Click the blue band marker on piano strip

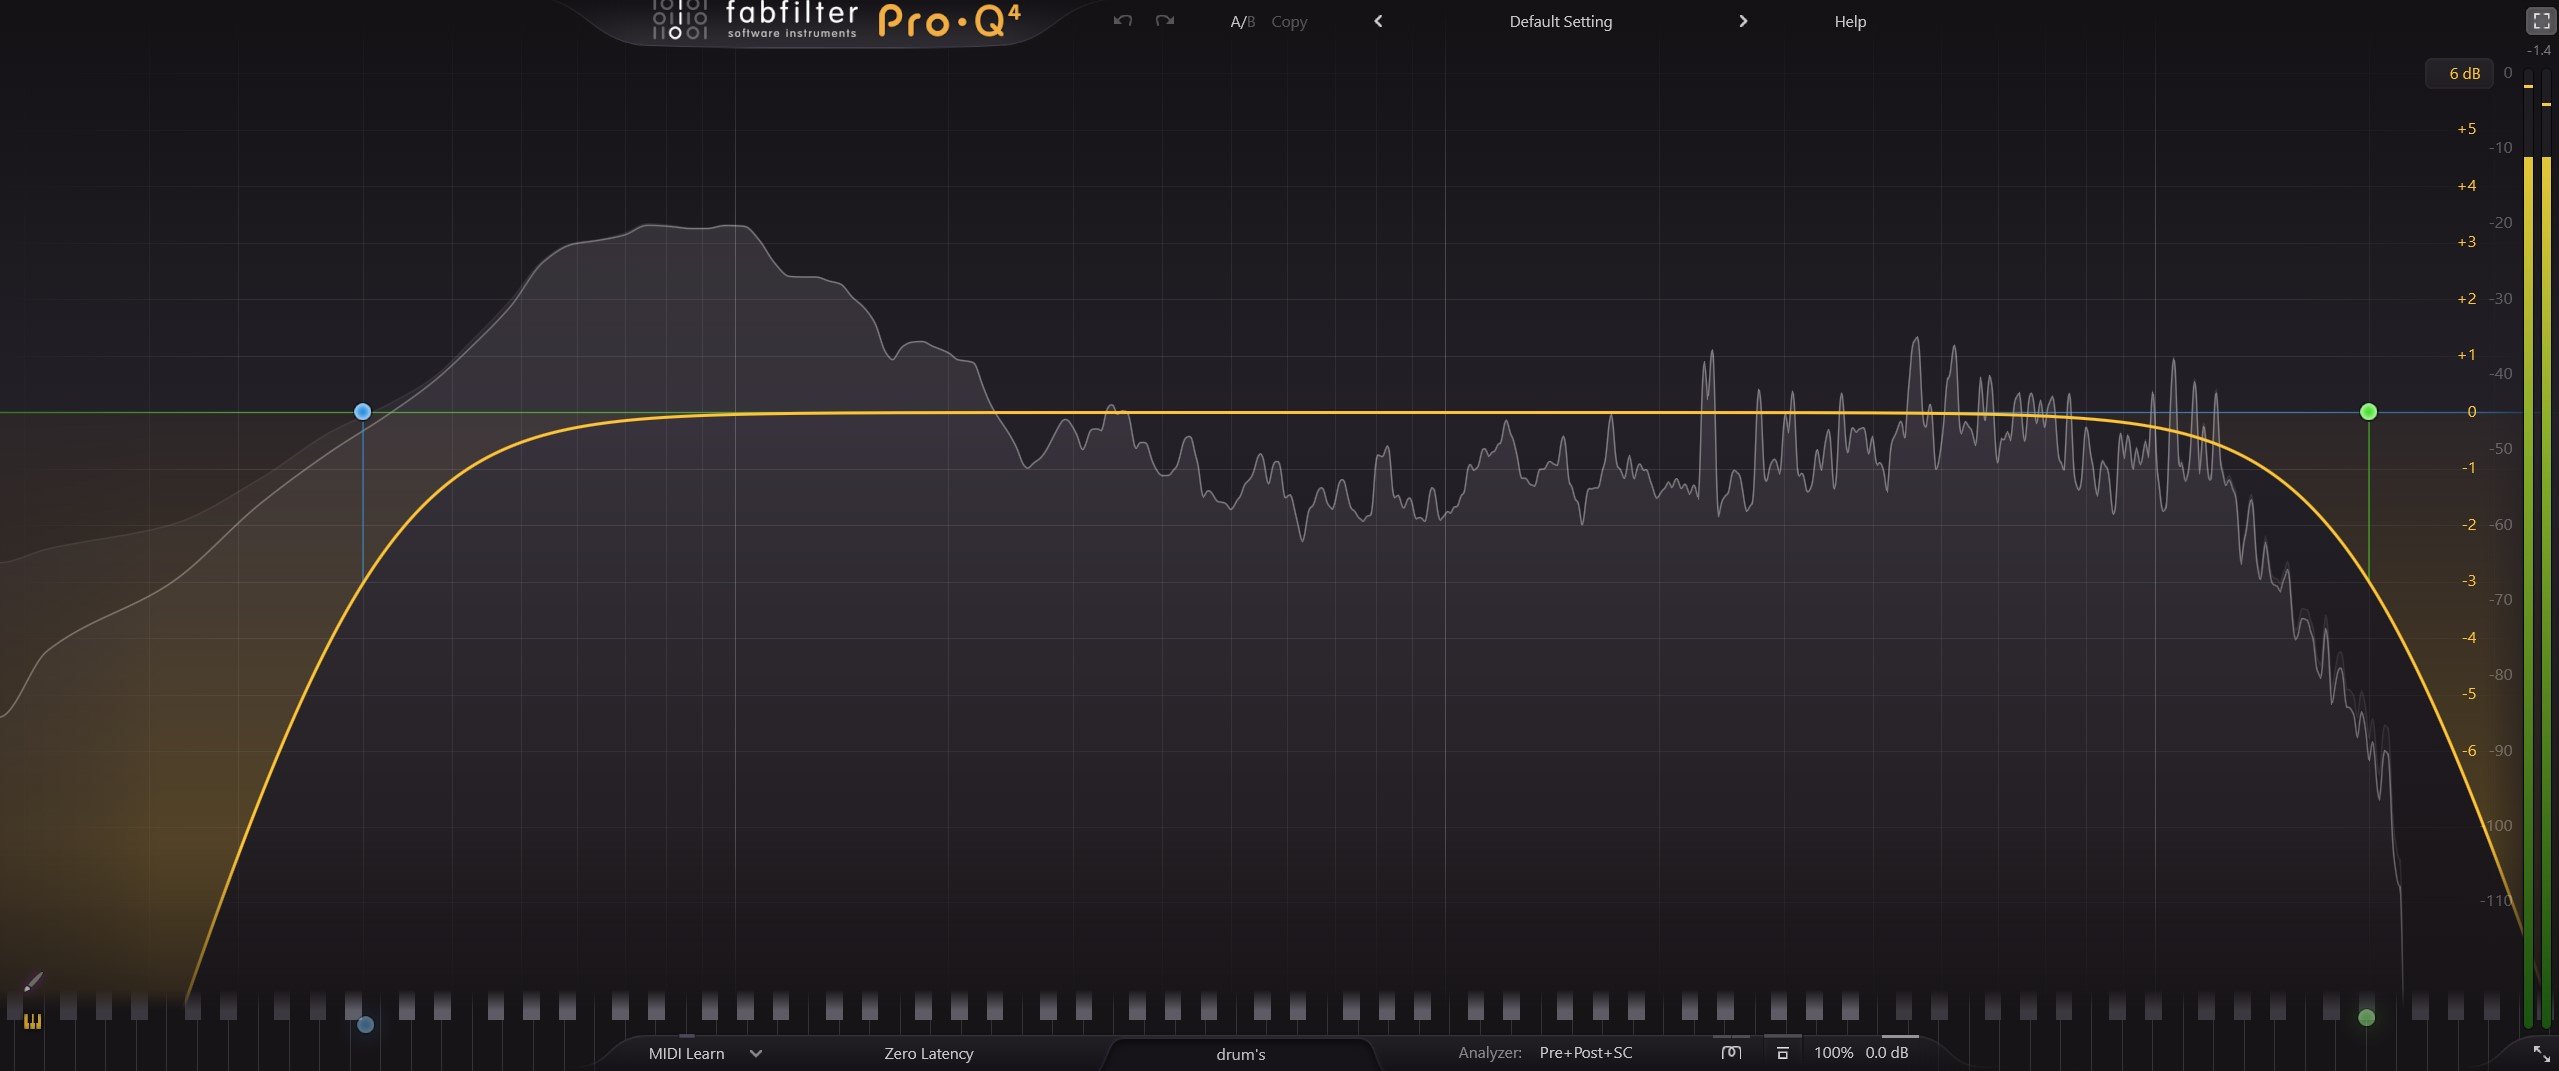tap(365, 1024)
